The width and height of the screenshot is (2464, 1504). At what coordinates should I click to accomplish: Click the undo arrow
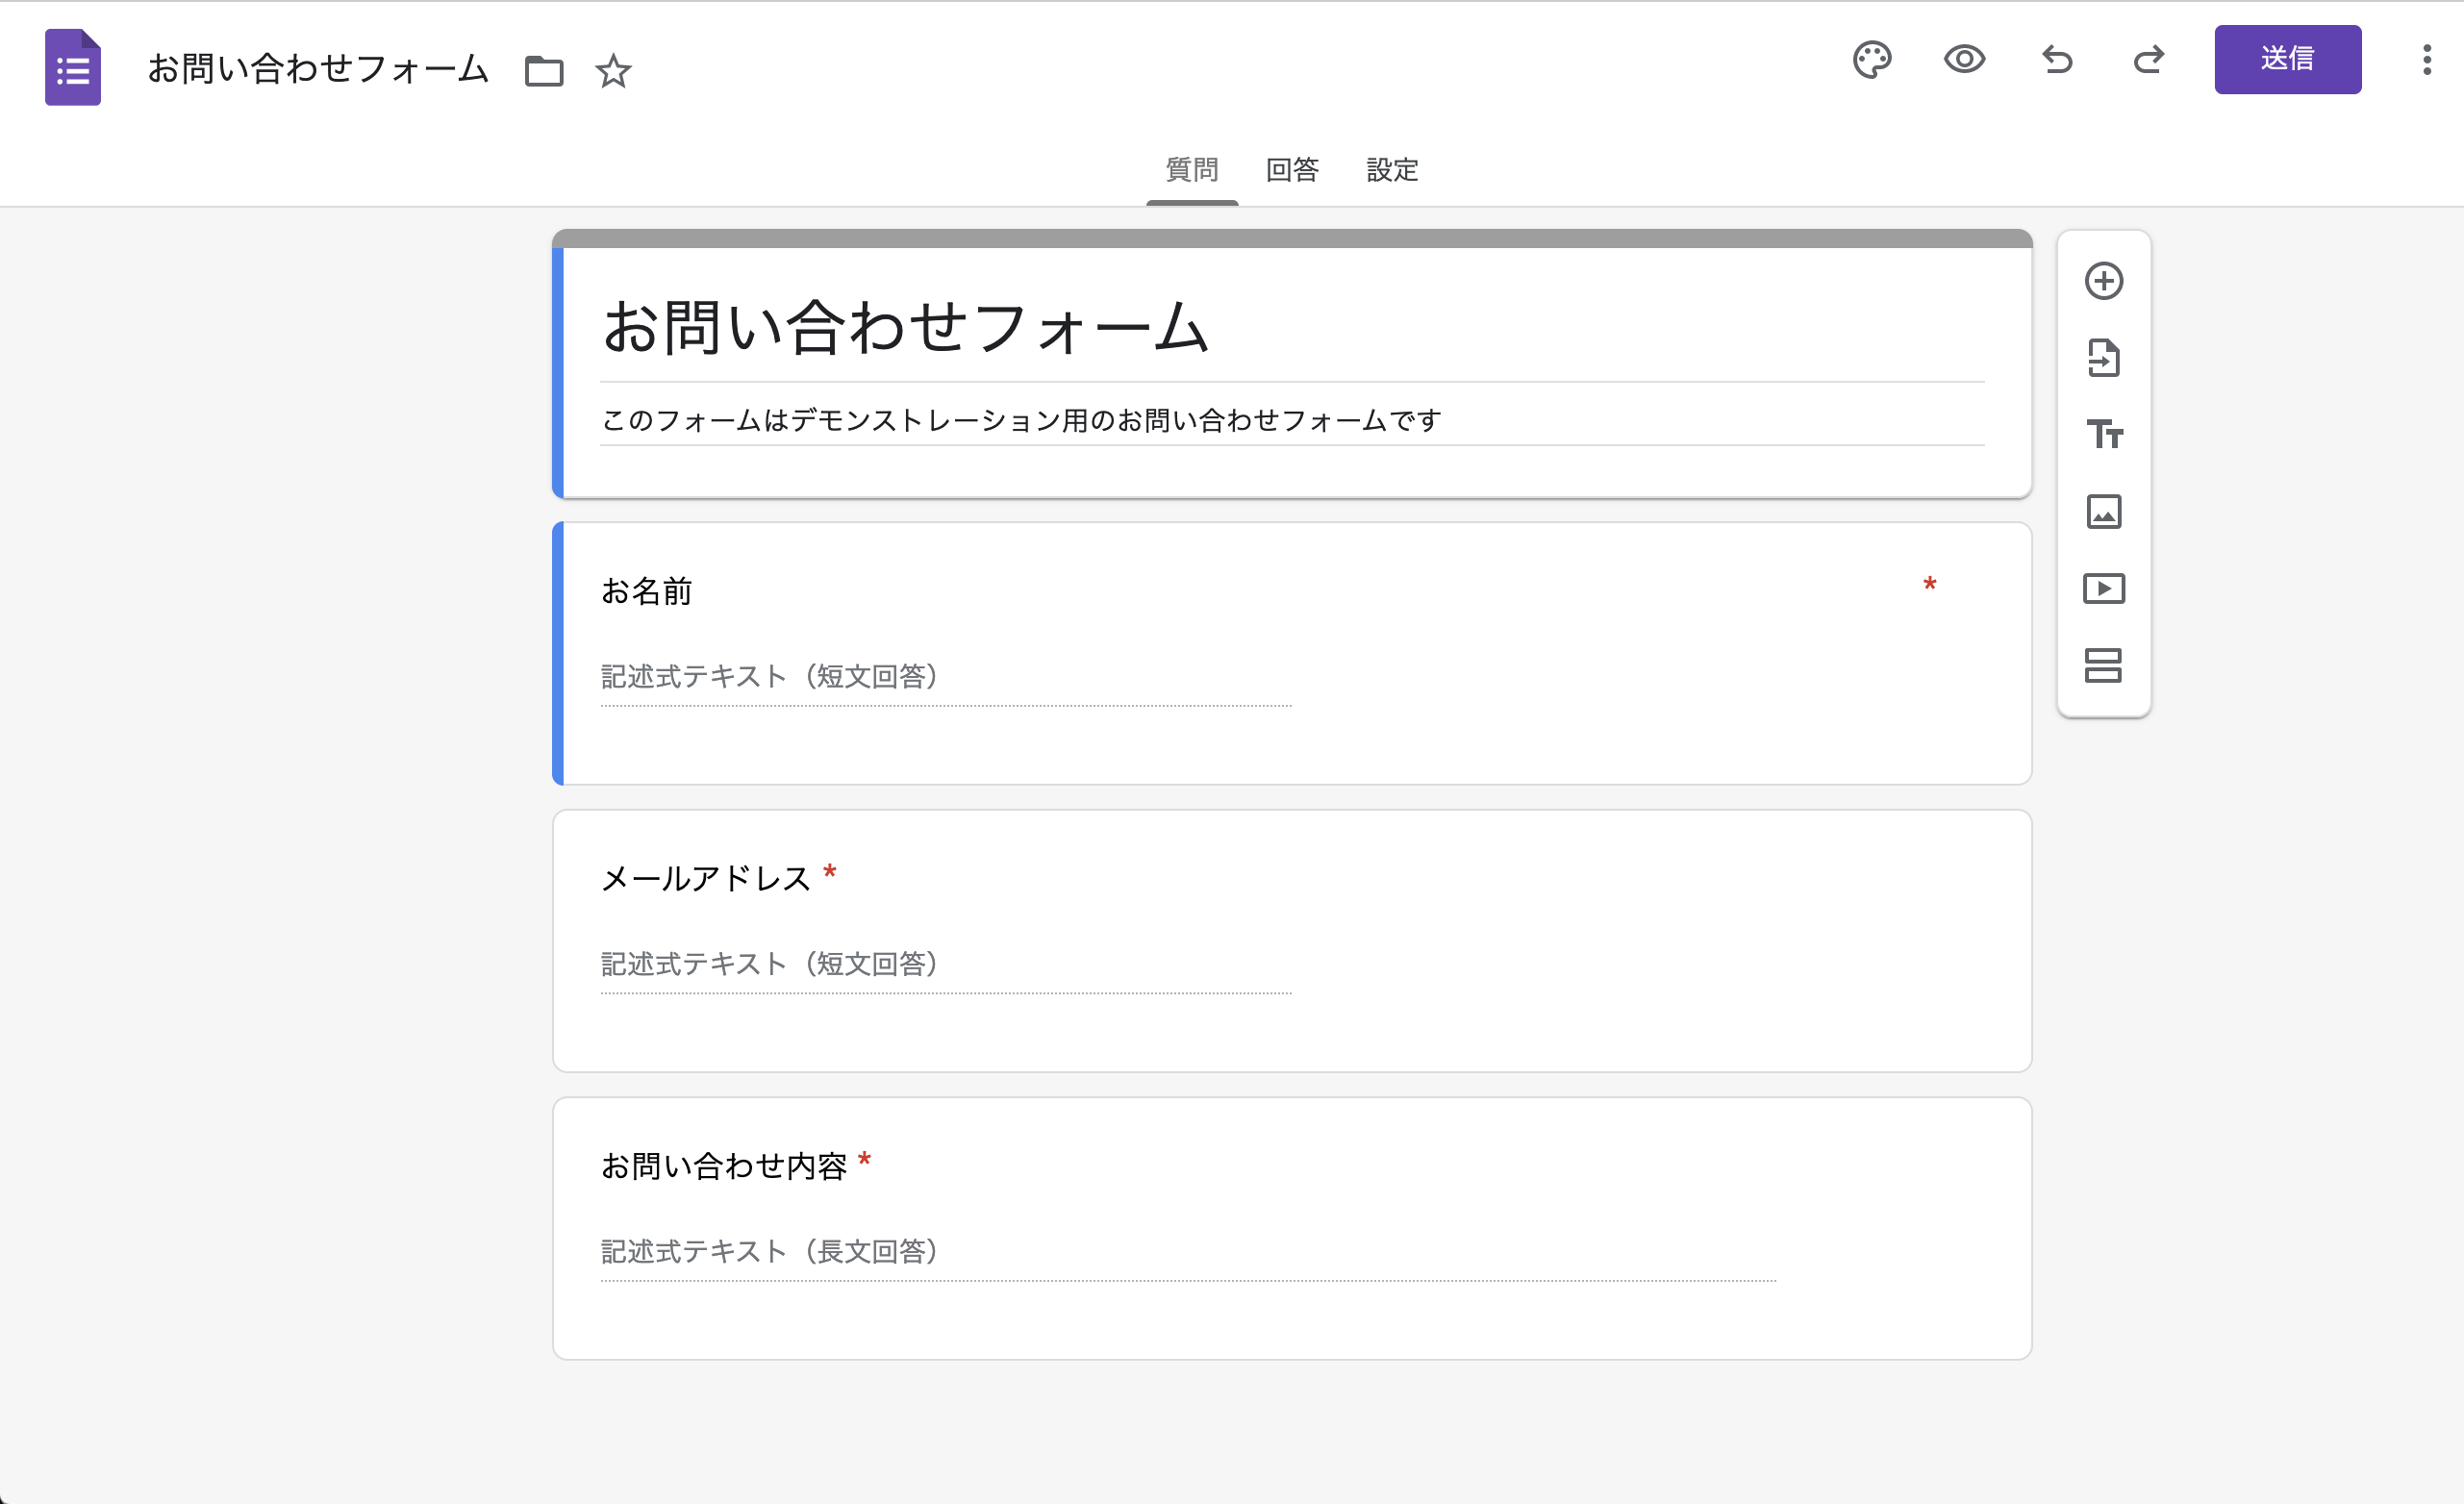[2057, 60]
